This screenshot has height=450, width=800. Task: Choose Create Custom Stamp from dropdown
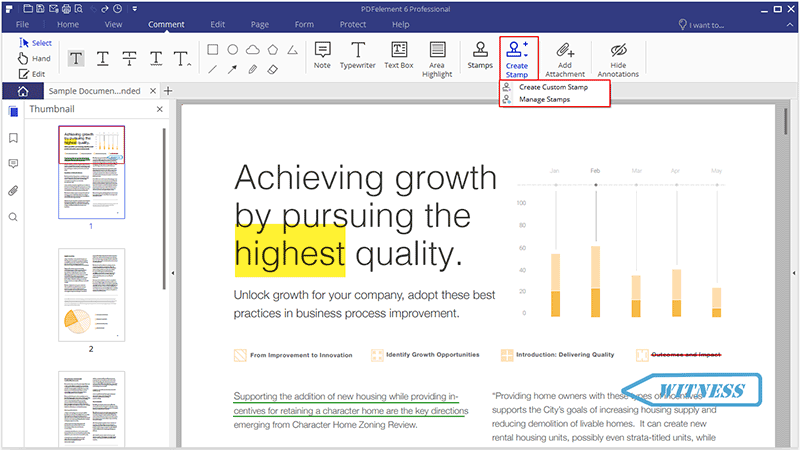click(x=555, y=87)
